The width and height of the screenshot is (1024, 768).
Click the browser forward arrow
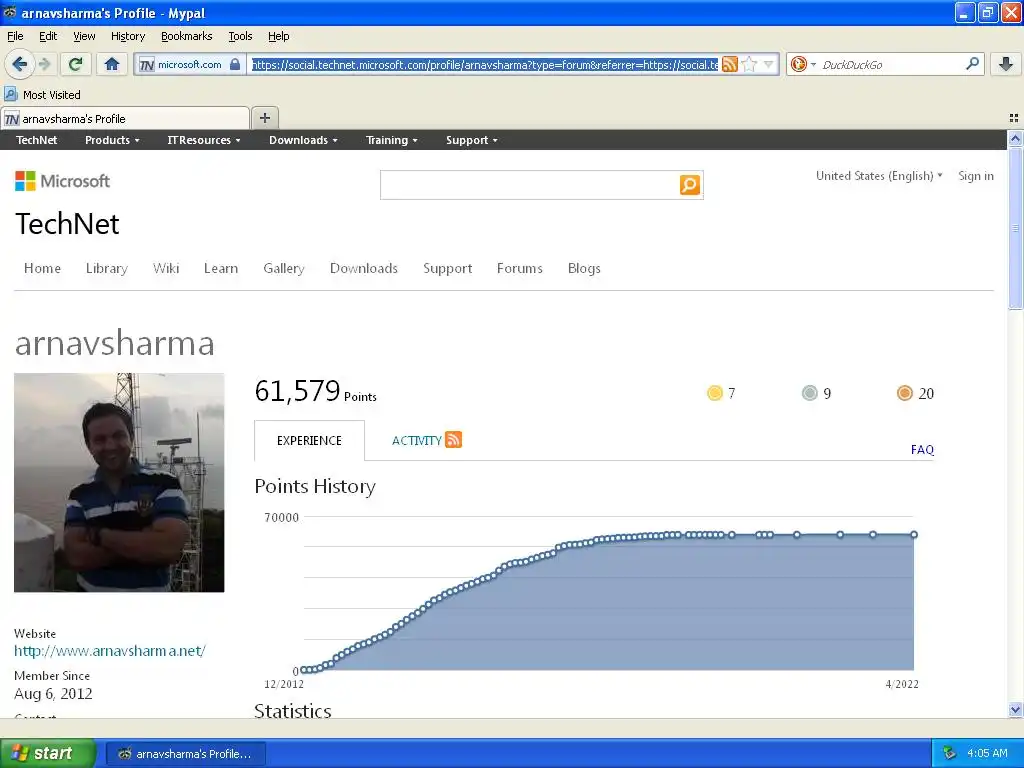coord(44,64)
